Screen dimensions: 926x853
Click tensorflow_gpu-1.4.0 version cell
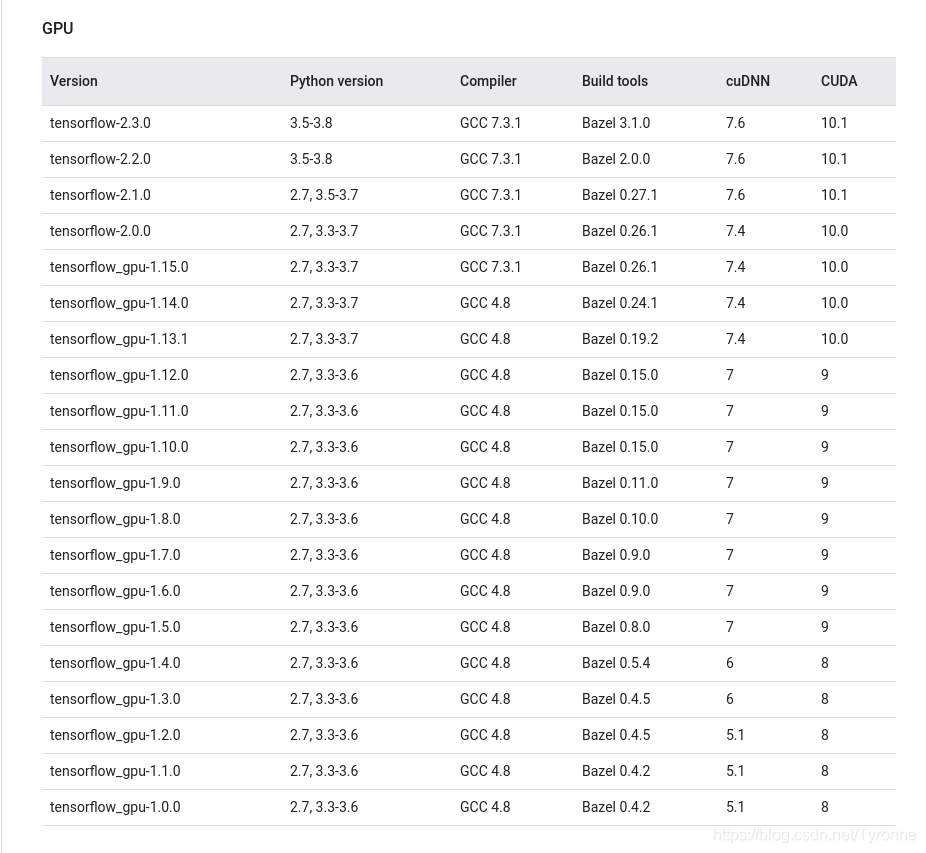click(115, 663)
